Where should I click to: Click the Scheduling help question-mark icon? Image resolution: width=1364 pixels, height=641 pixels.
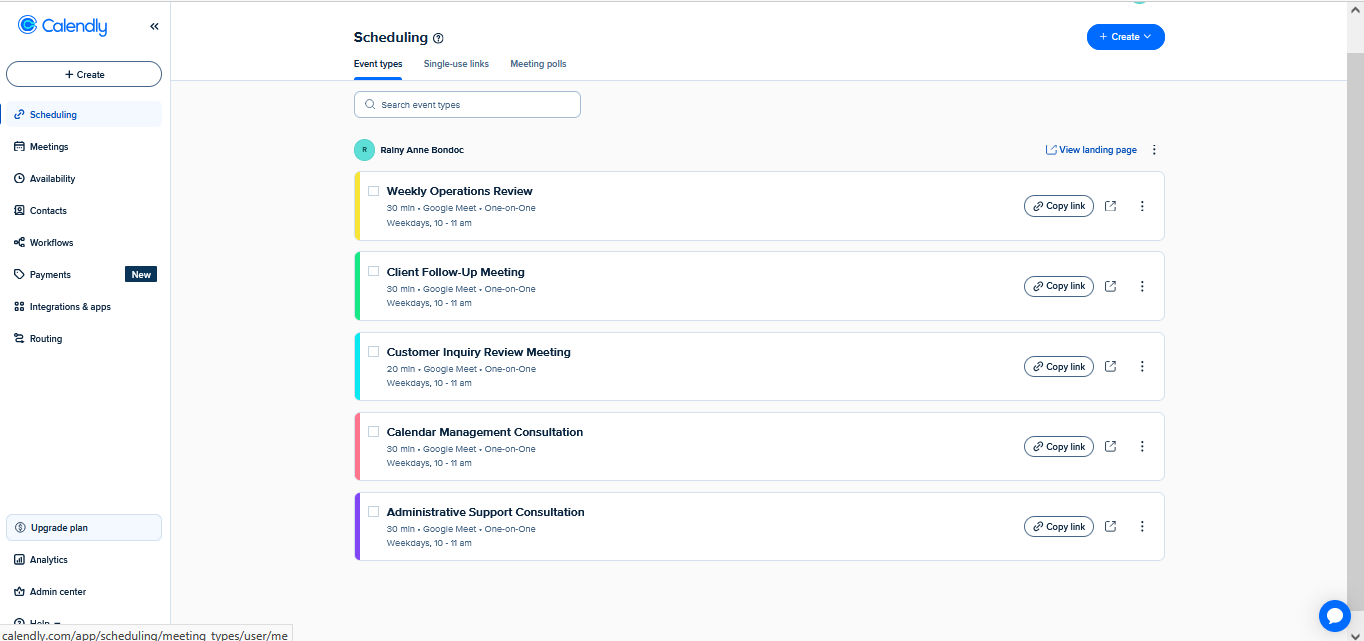click(x=438, y=38)
